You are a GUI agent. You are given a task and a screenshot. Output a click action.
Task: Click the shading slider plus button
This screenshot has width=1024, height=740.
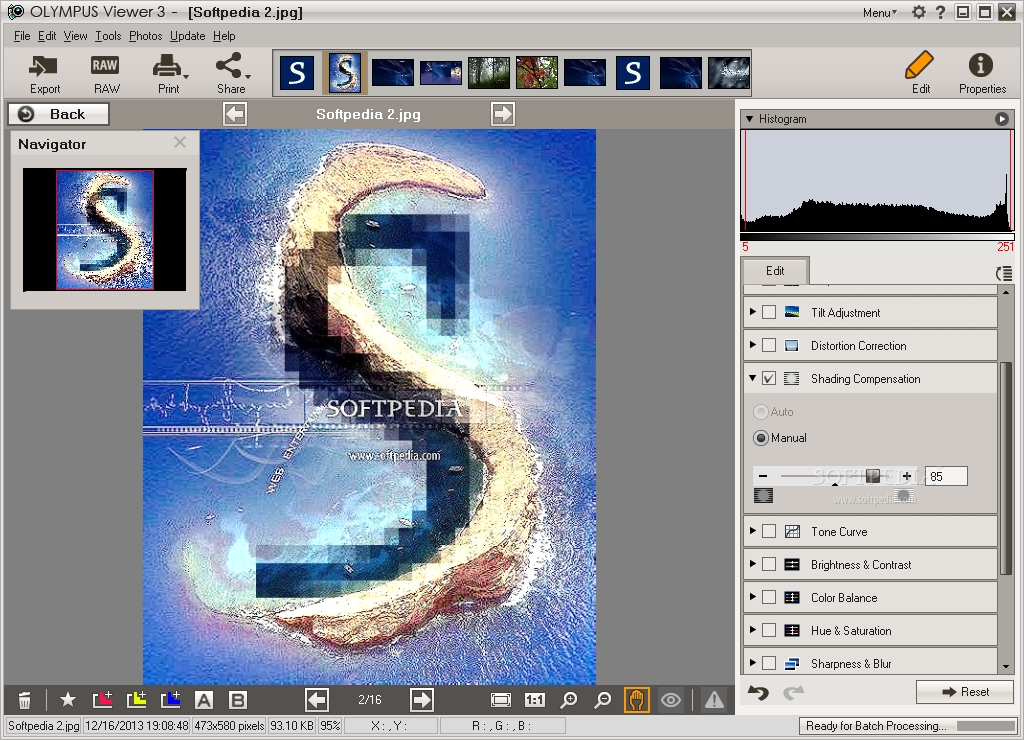coord(906,476)
